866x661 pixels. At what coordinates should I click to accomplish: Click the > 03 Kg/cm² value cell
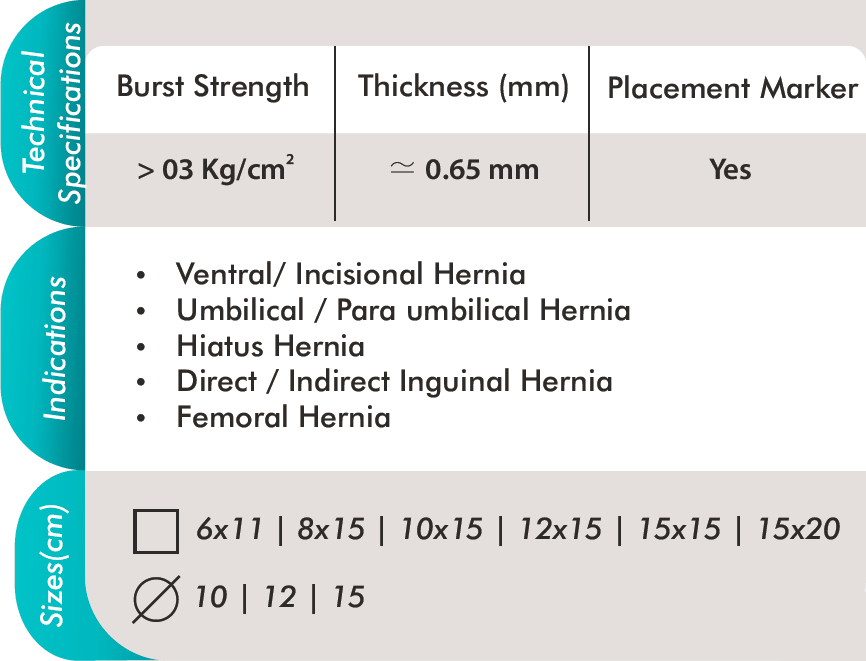215,168
